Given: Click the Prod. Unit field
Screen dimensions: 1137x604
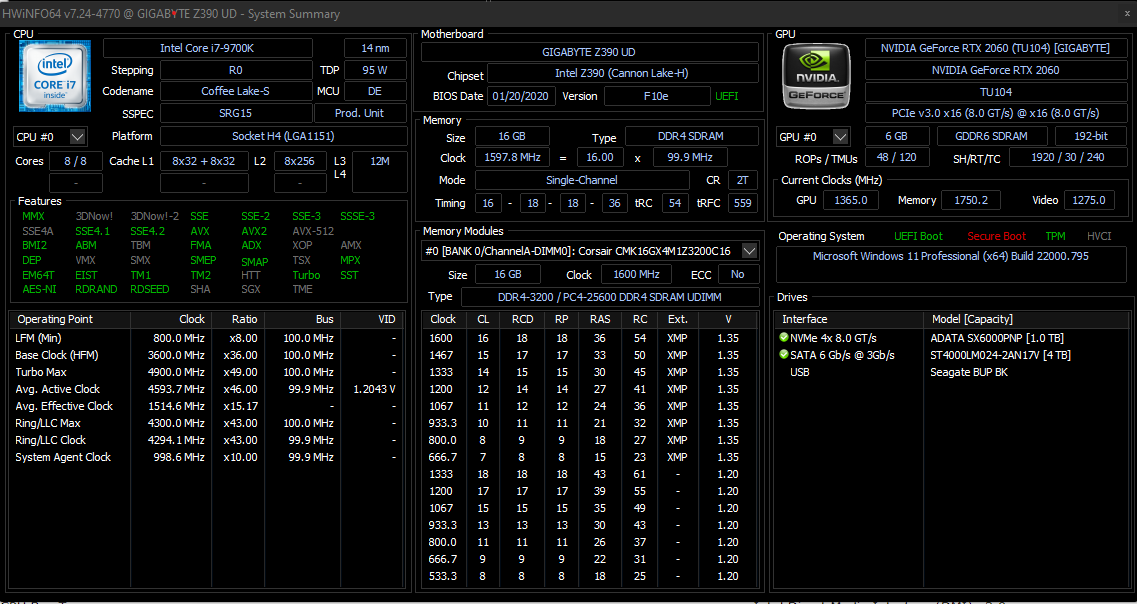Looking at the screenshot, I should pyautogui.click(x=360, y=113).
